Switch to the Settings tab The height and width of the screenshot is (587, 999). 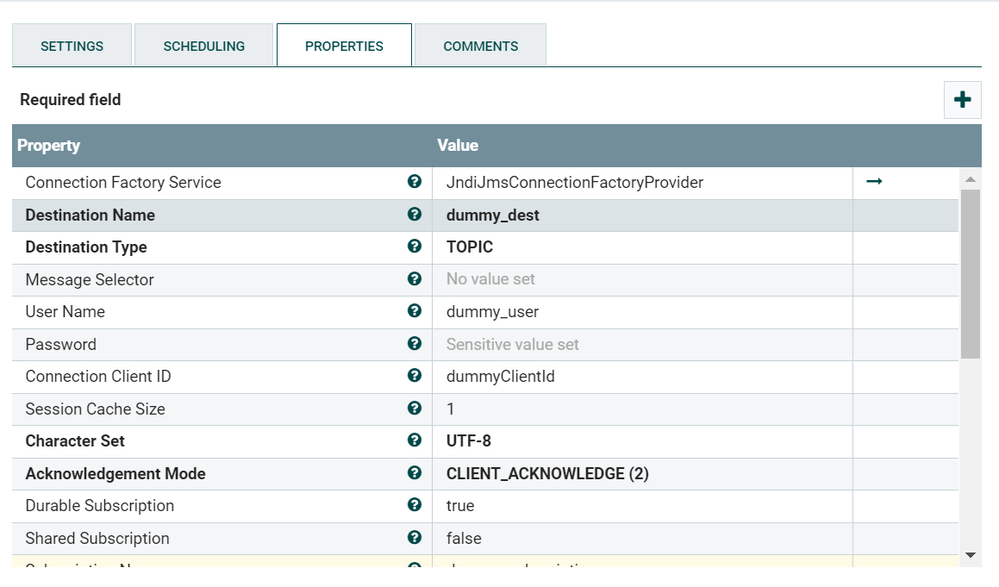(x=72, y=46)
